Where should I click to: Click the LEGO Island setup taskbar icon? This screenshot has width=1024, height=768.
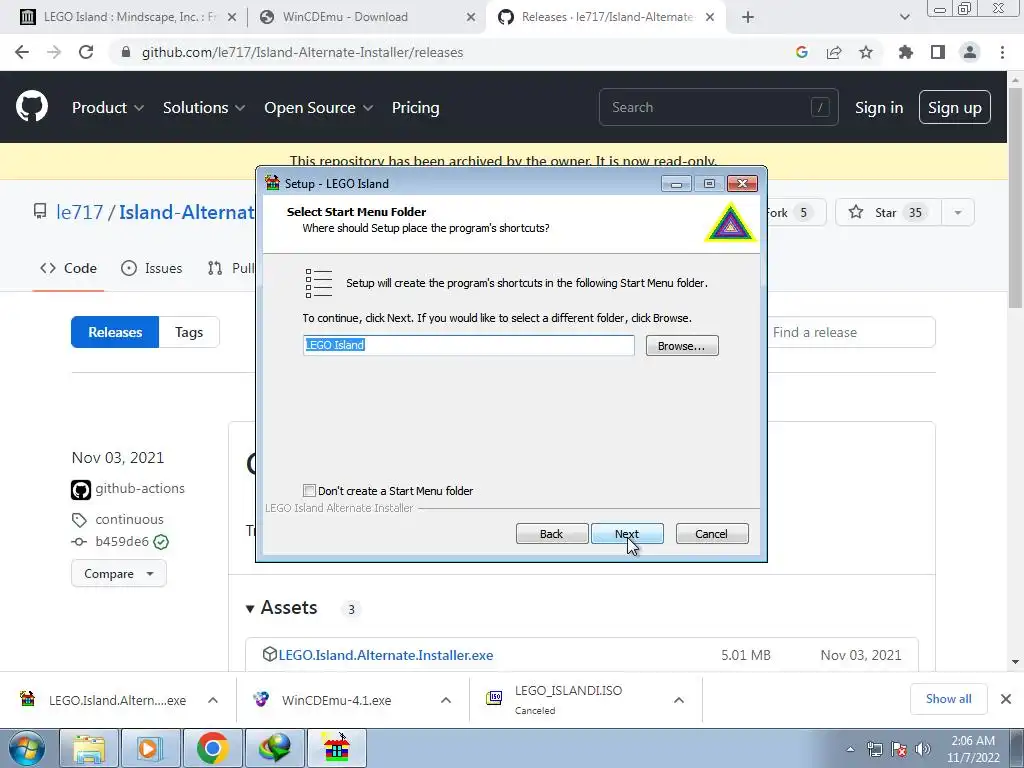(337, 748)
